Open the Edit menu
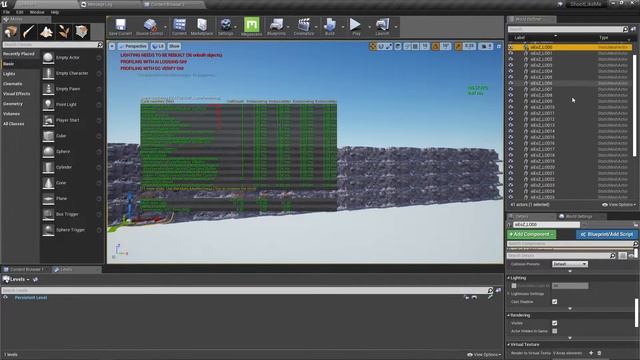This screenshot has width=640, height=360. [20, 12]
